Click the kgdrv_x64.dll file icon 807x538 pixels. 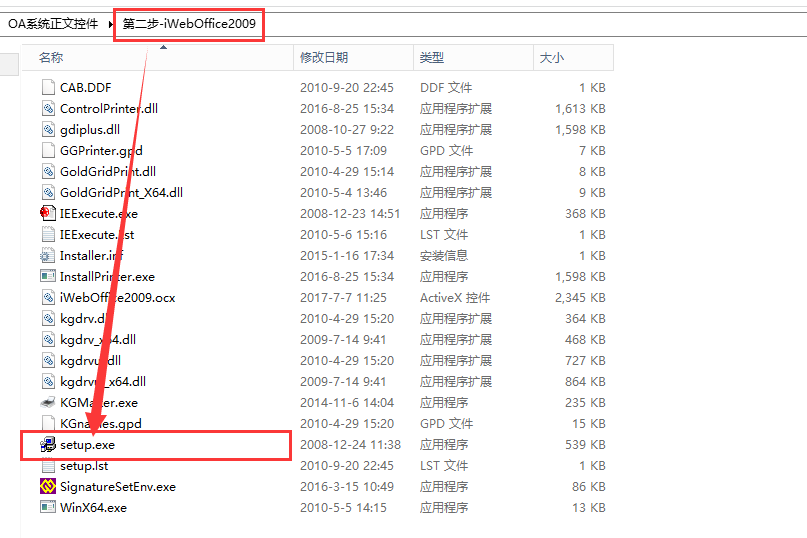[x=48, y=339]
